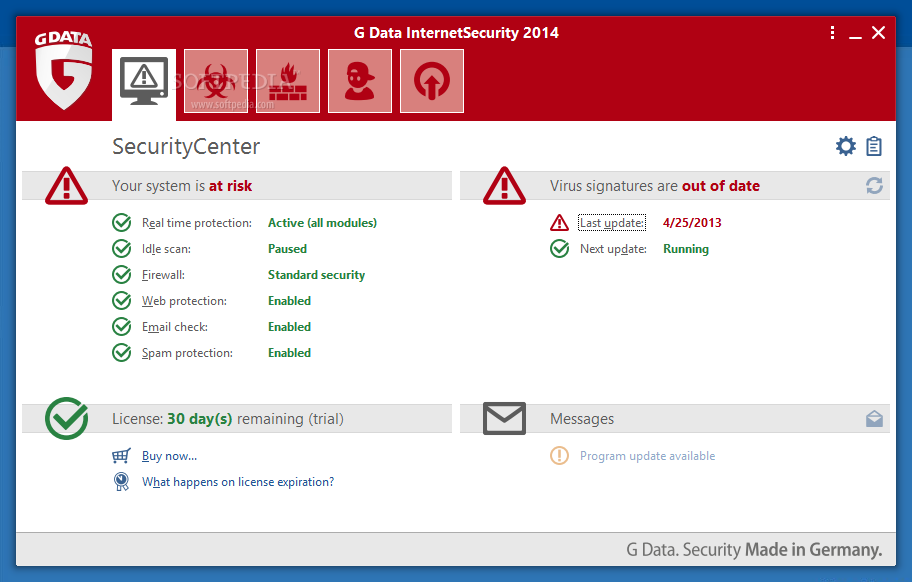Click Enabled status for Spam protection
The width and height of the screenshot is (912, 582).
pos(289,353)
